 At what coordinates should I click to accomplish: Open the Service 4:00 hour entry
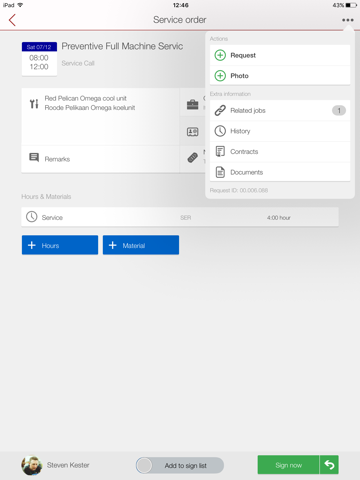(x=180, y=217)
